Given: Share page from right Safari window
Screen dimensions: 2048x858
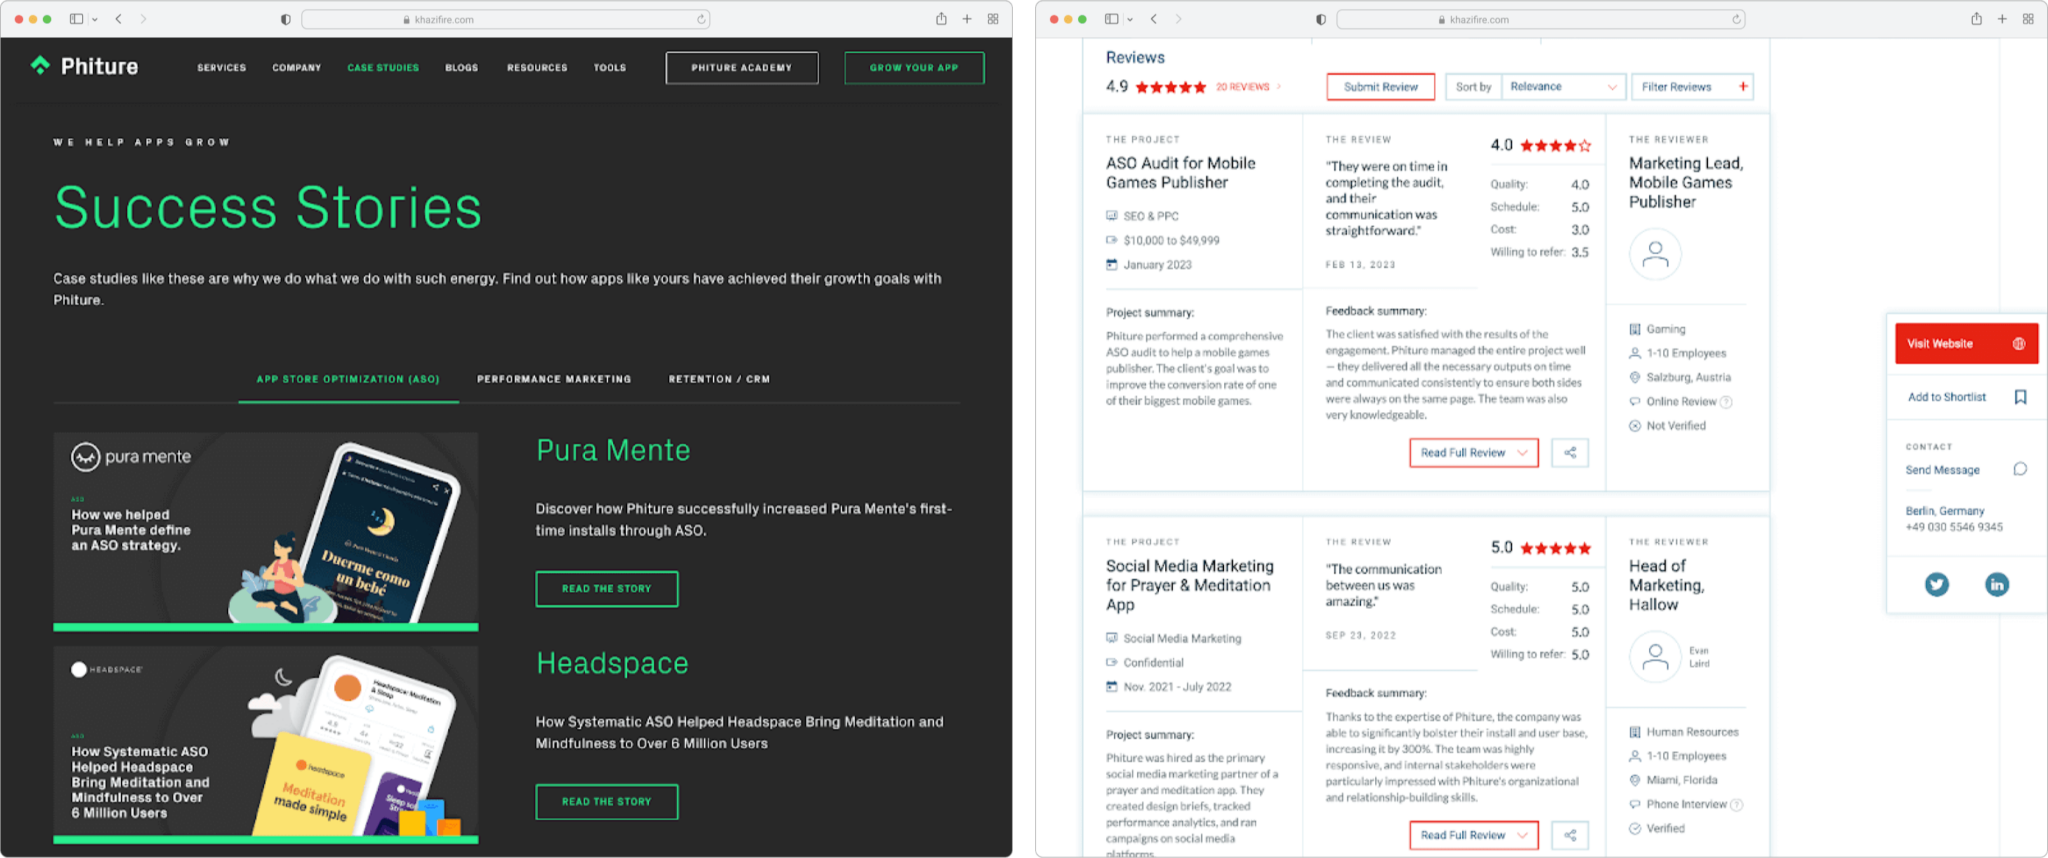Looking at the screenshot, I should click(x=1976, y=19).
